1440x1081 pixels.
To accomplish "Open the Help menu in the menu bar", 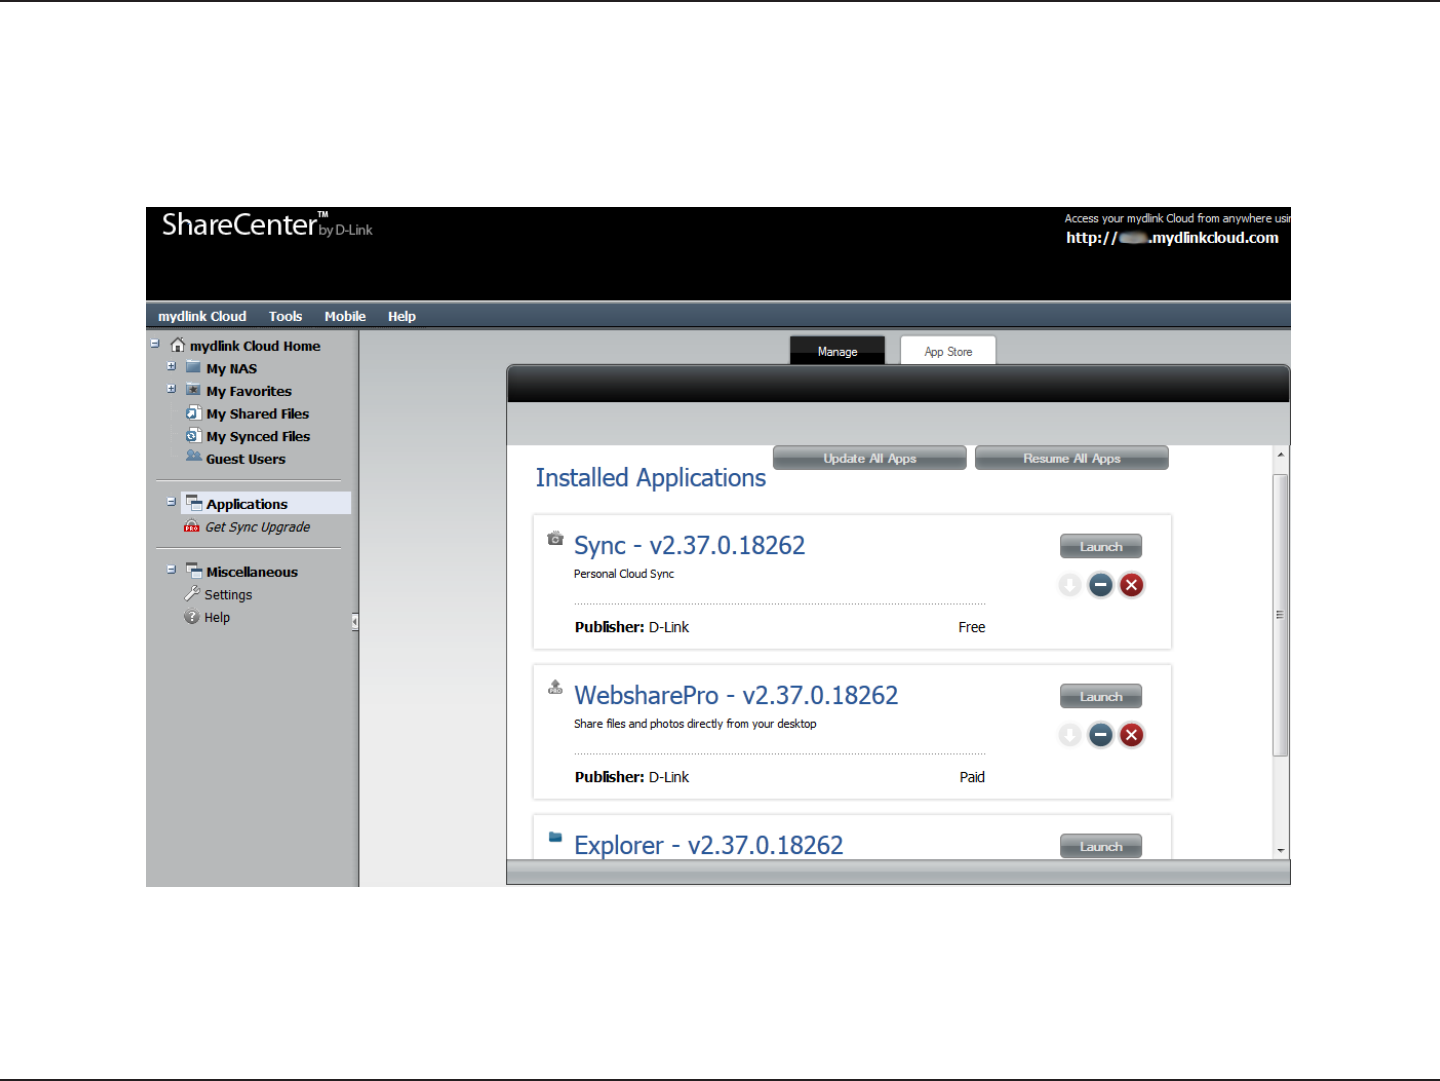I will click(402, 316).
